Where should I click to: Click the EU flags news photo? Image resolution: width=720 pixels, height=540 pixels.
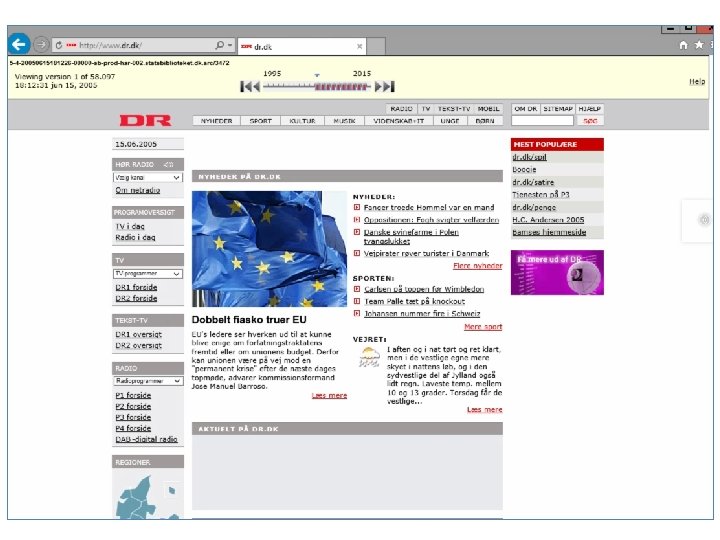[269, 249]
